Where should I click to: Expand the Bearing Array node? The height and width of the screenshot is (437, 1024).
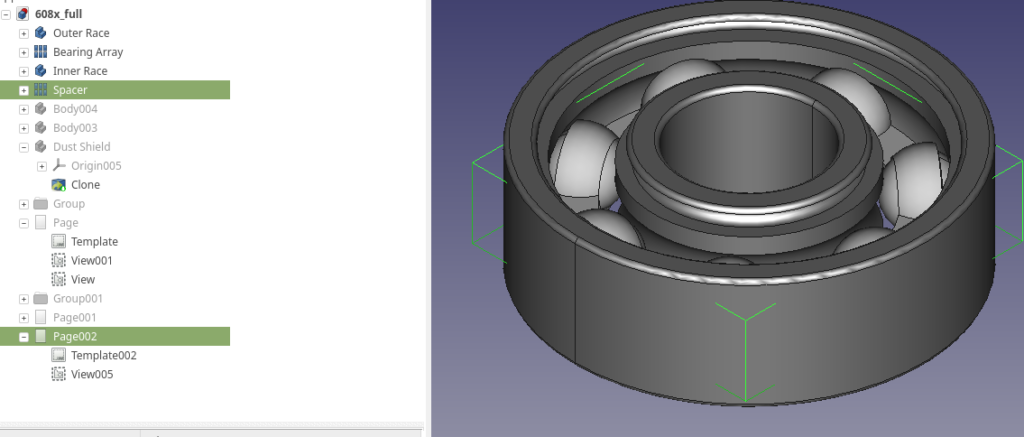[x=24, y=52]
